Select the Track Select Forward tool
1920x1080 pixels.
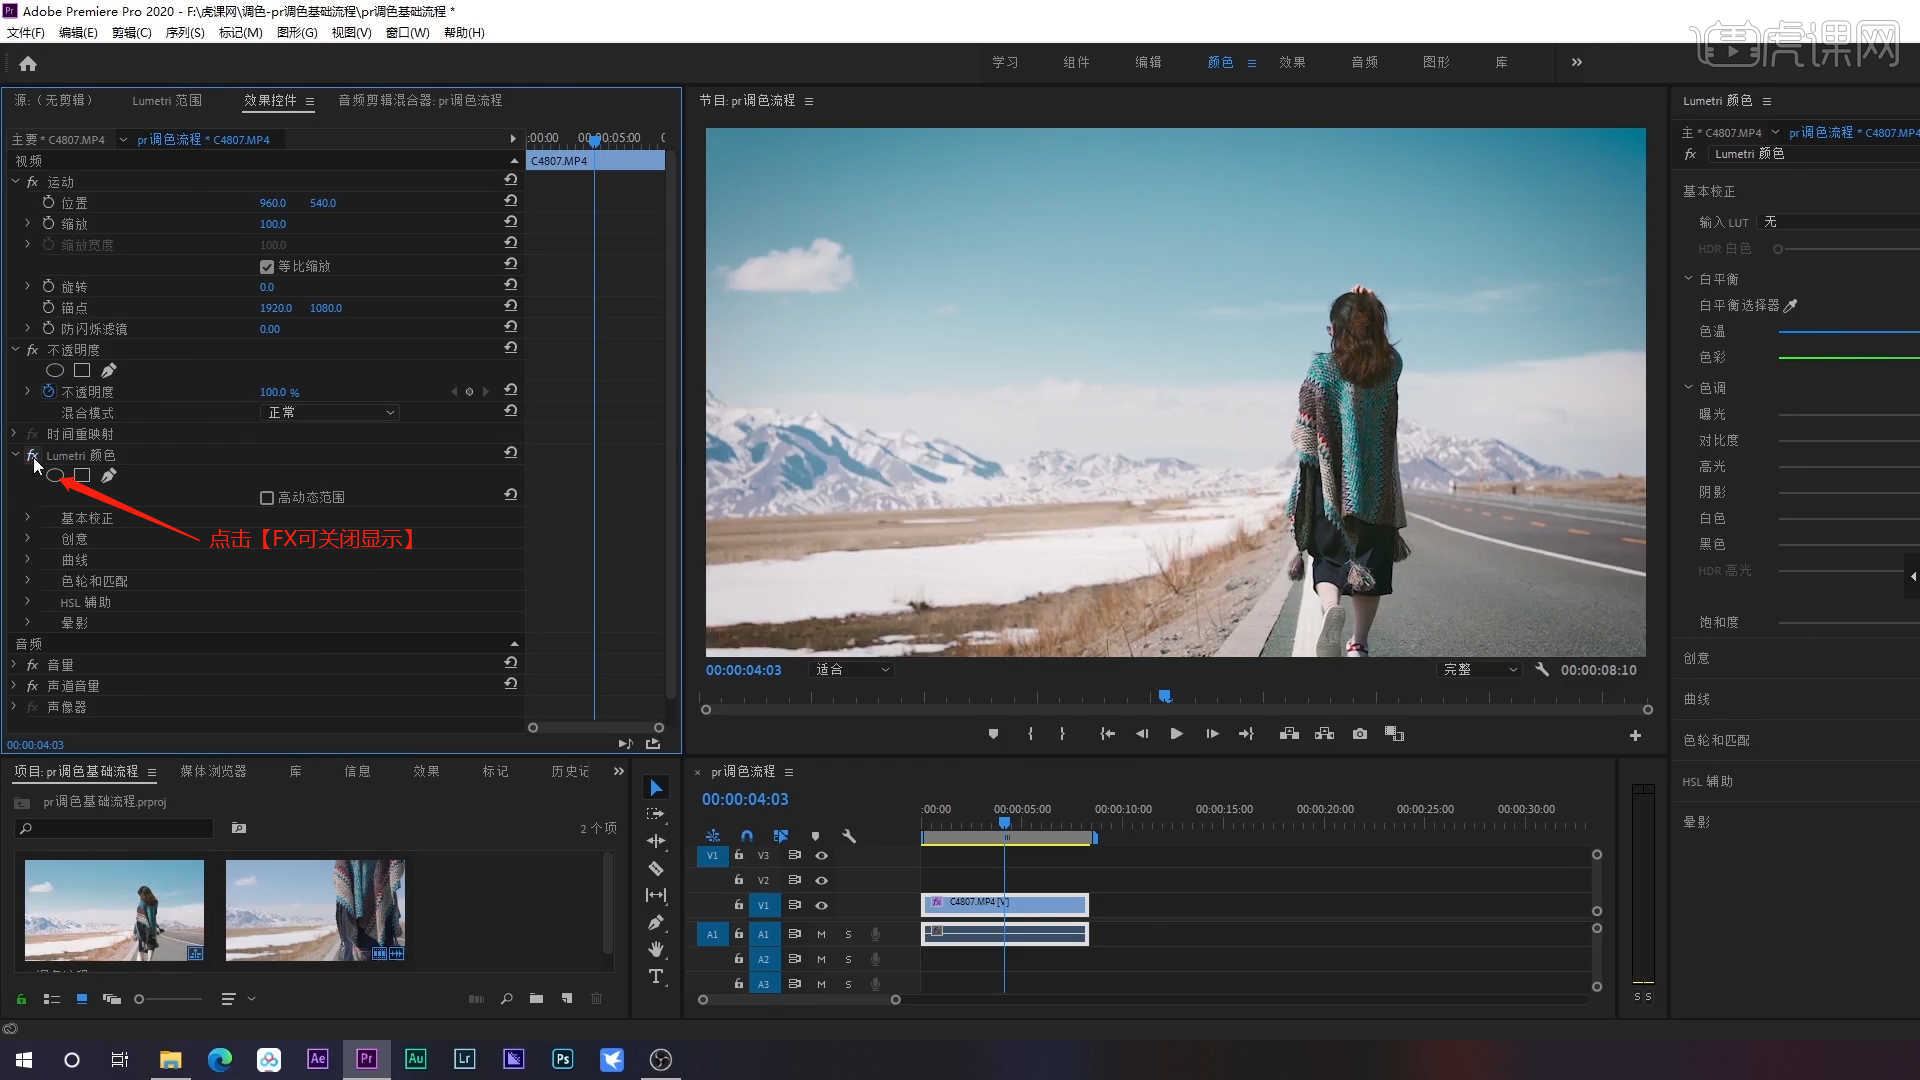(x=656, y=814)
